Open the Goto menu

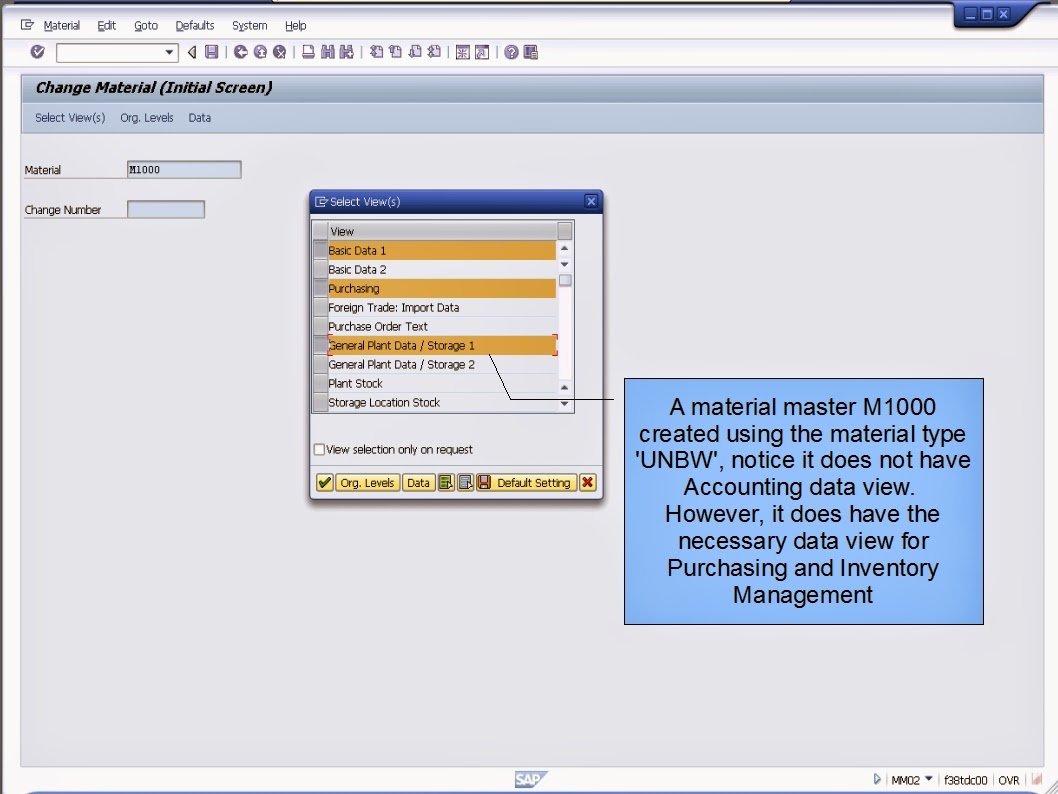(145, 25)
